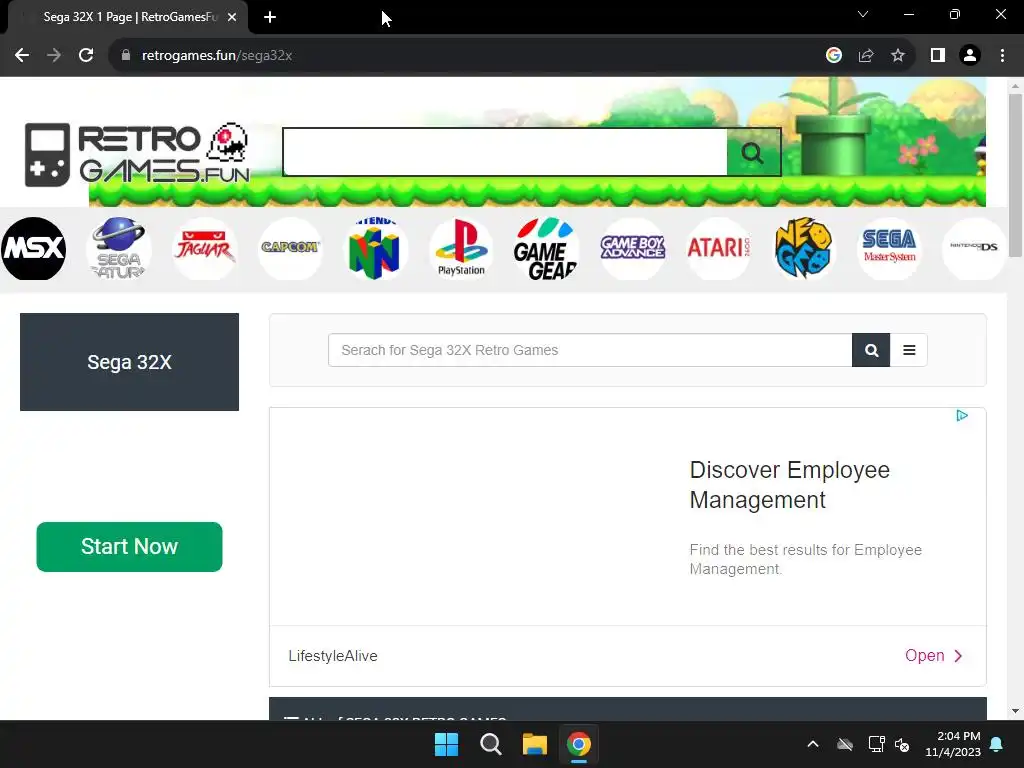Viewport: 1024px width, 768px height.
Task: Click the scrollbar down arrow
Action: click(x=1015, y=711)
